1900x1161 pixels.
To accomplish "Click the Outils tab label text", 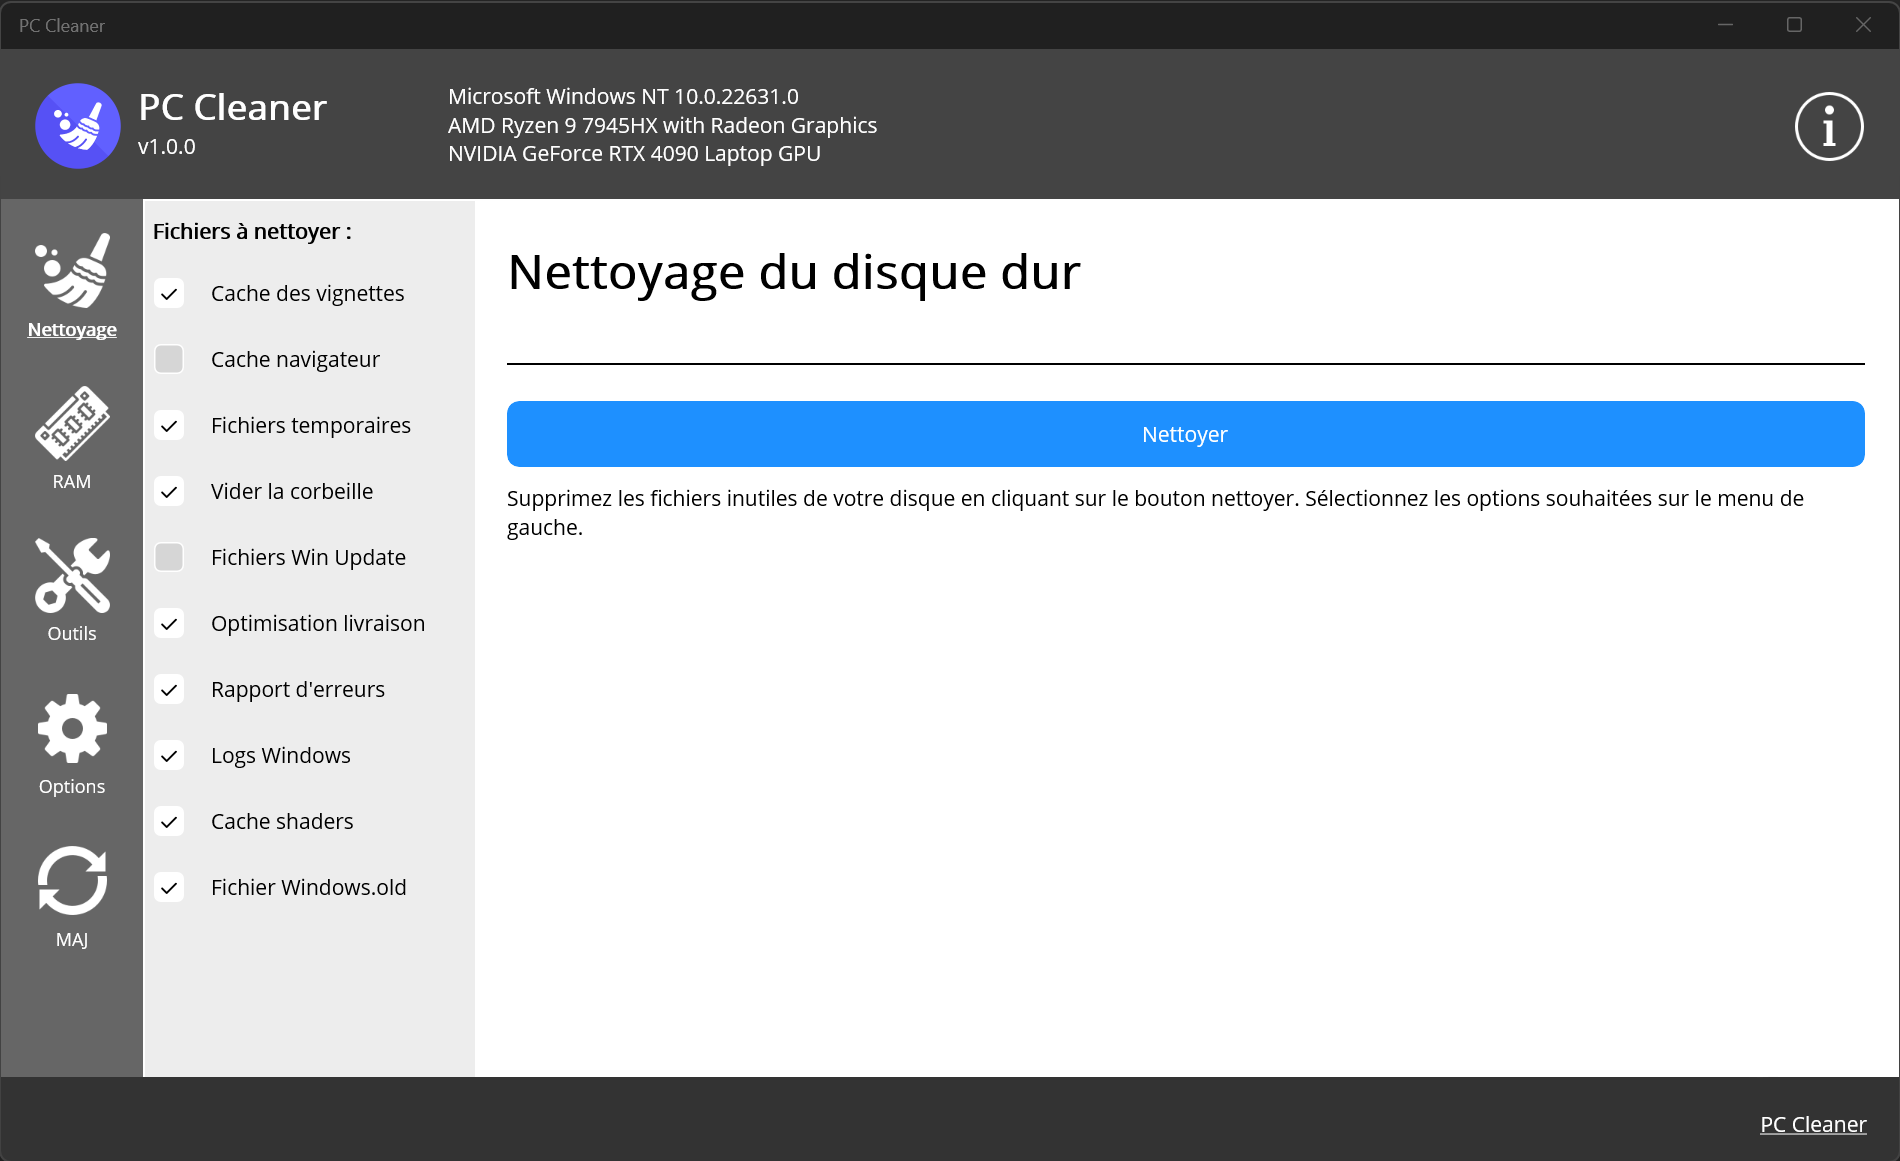I will point(72,633).
